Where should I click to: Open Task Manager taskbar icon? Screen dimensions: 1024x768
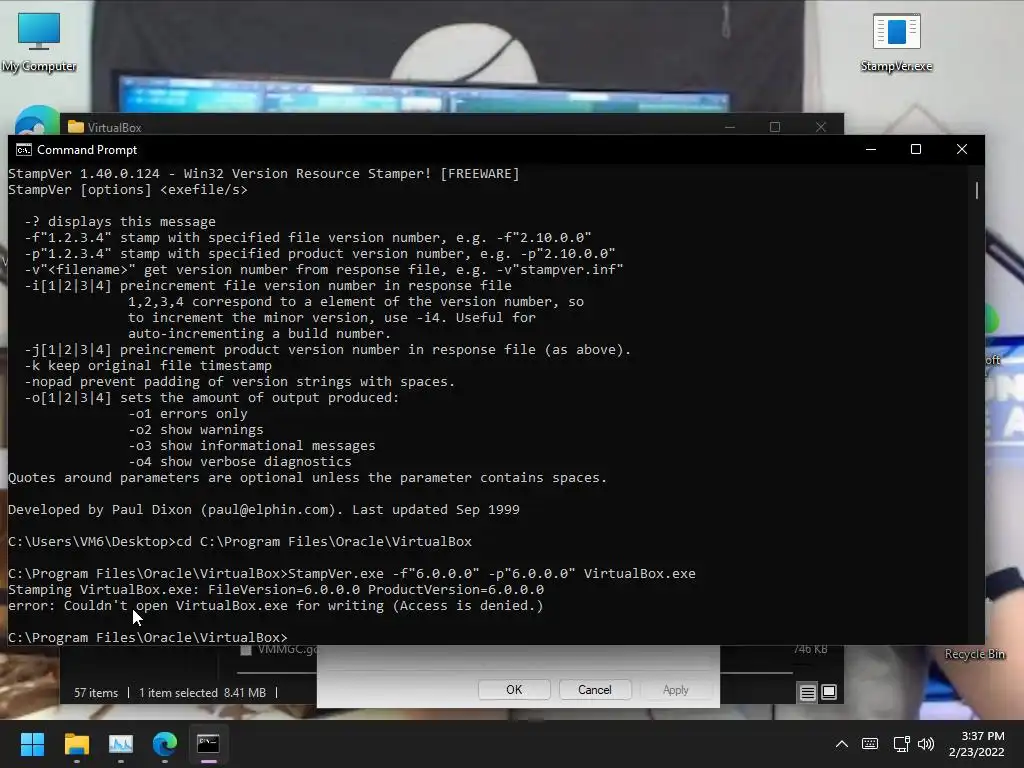(x=121, y=743)
